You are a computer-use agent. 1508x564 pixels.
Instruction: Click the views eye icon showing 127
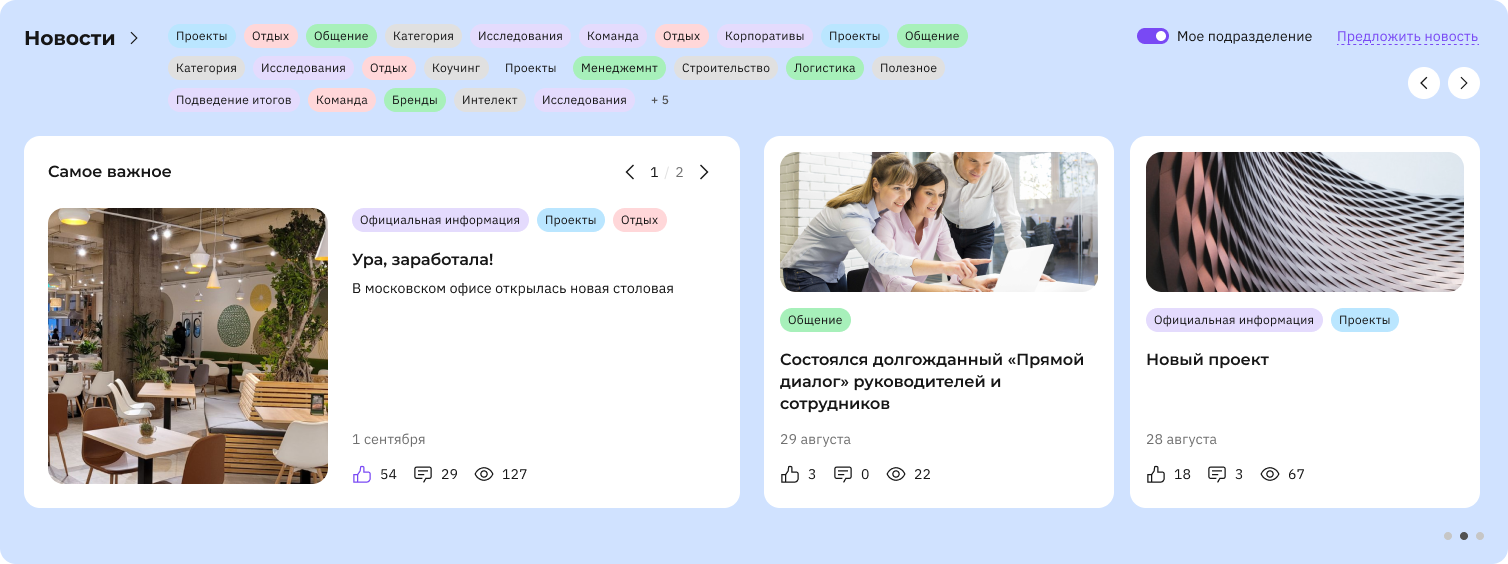[x=484, y=474]
